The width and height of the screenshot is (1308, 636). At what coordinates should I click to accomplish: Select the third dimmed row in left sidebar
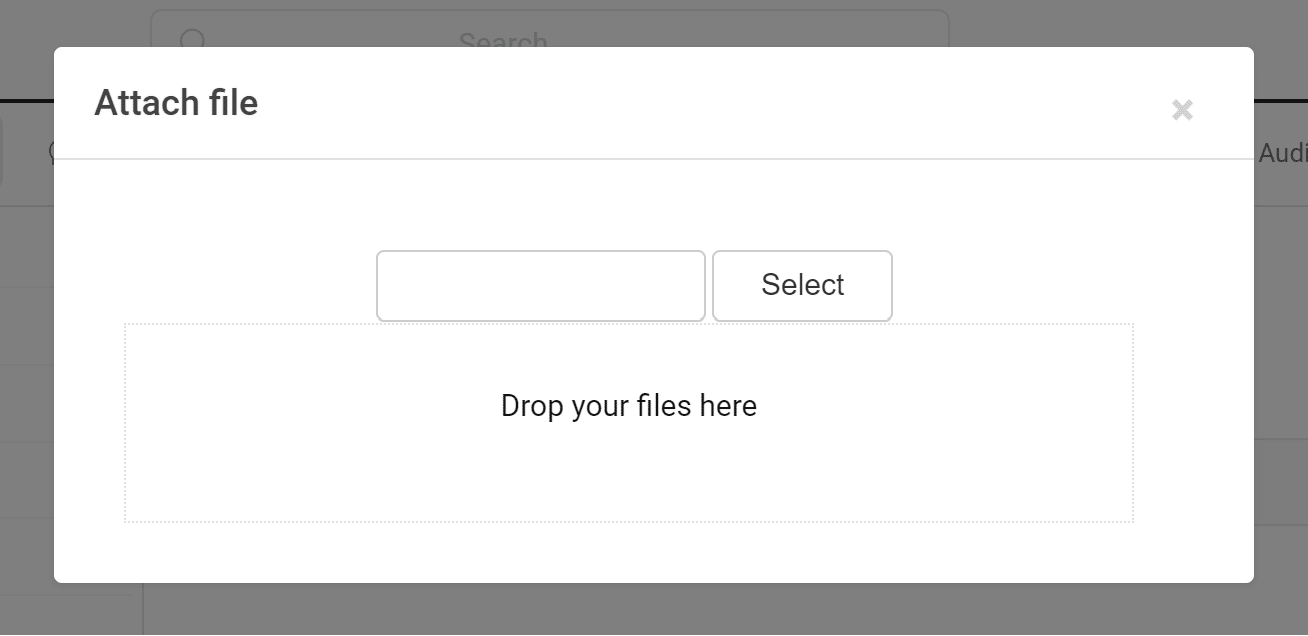(26, 403)
